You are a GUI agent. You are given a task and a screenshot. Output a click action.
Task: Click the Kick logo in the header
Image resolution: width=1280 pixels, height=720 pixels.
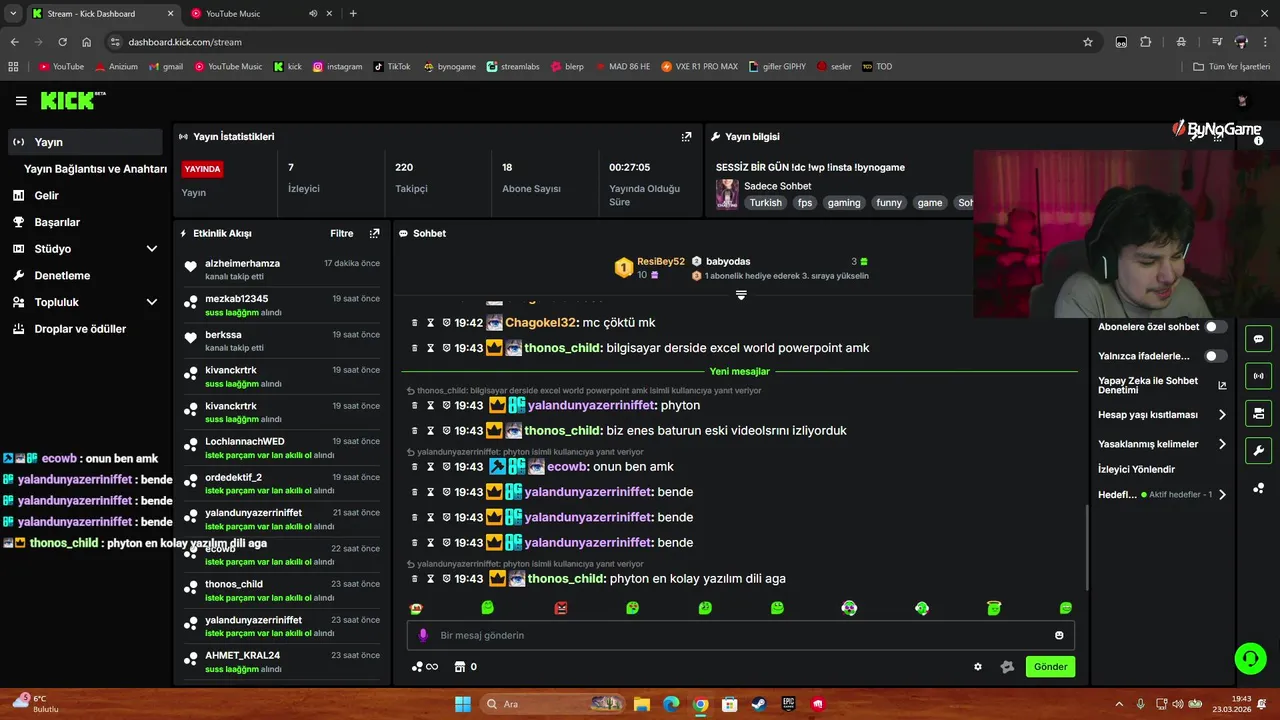coord(72,101)
